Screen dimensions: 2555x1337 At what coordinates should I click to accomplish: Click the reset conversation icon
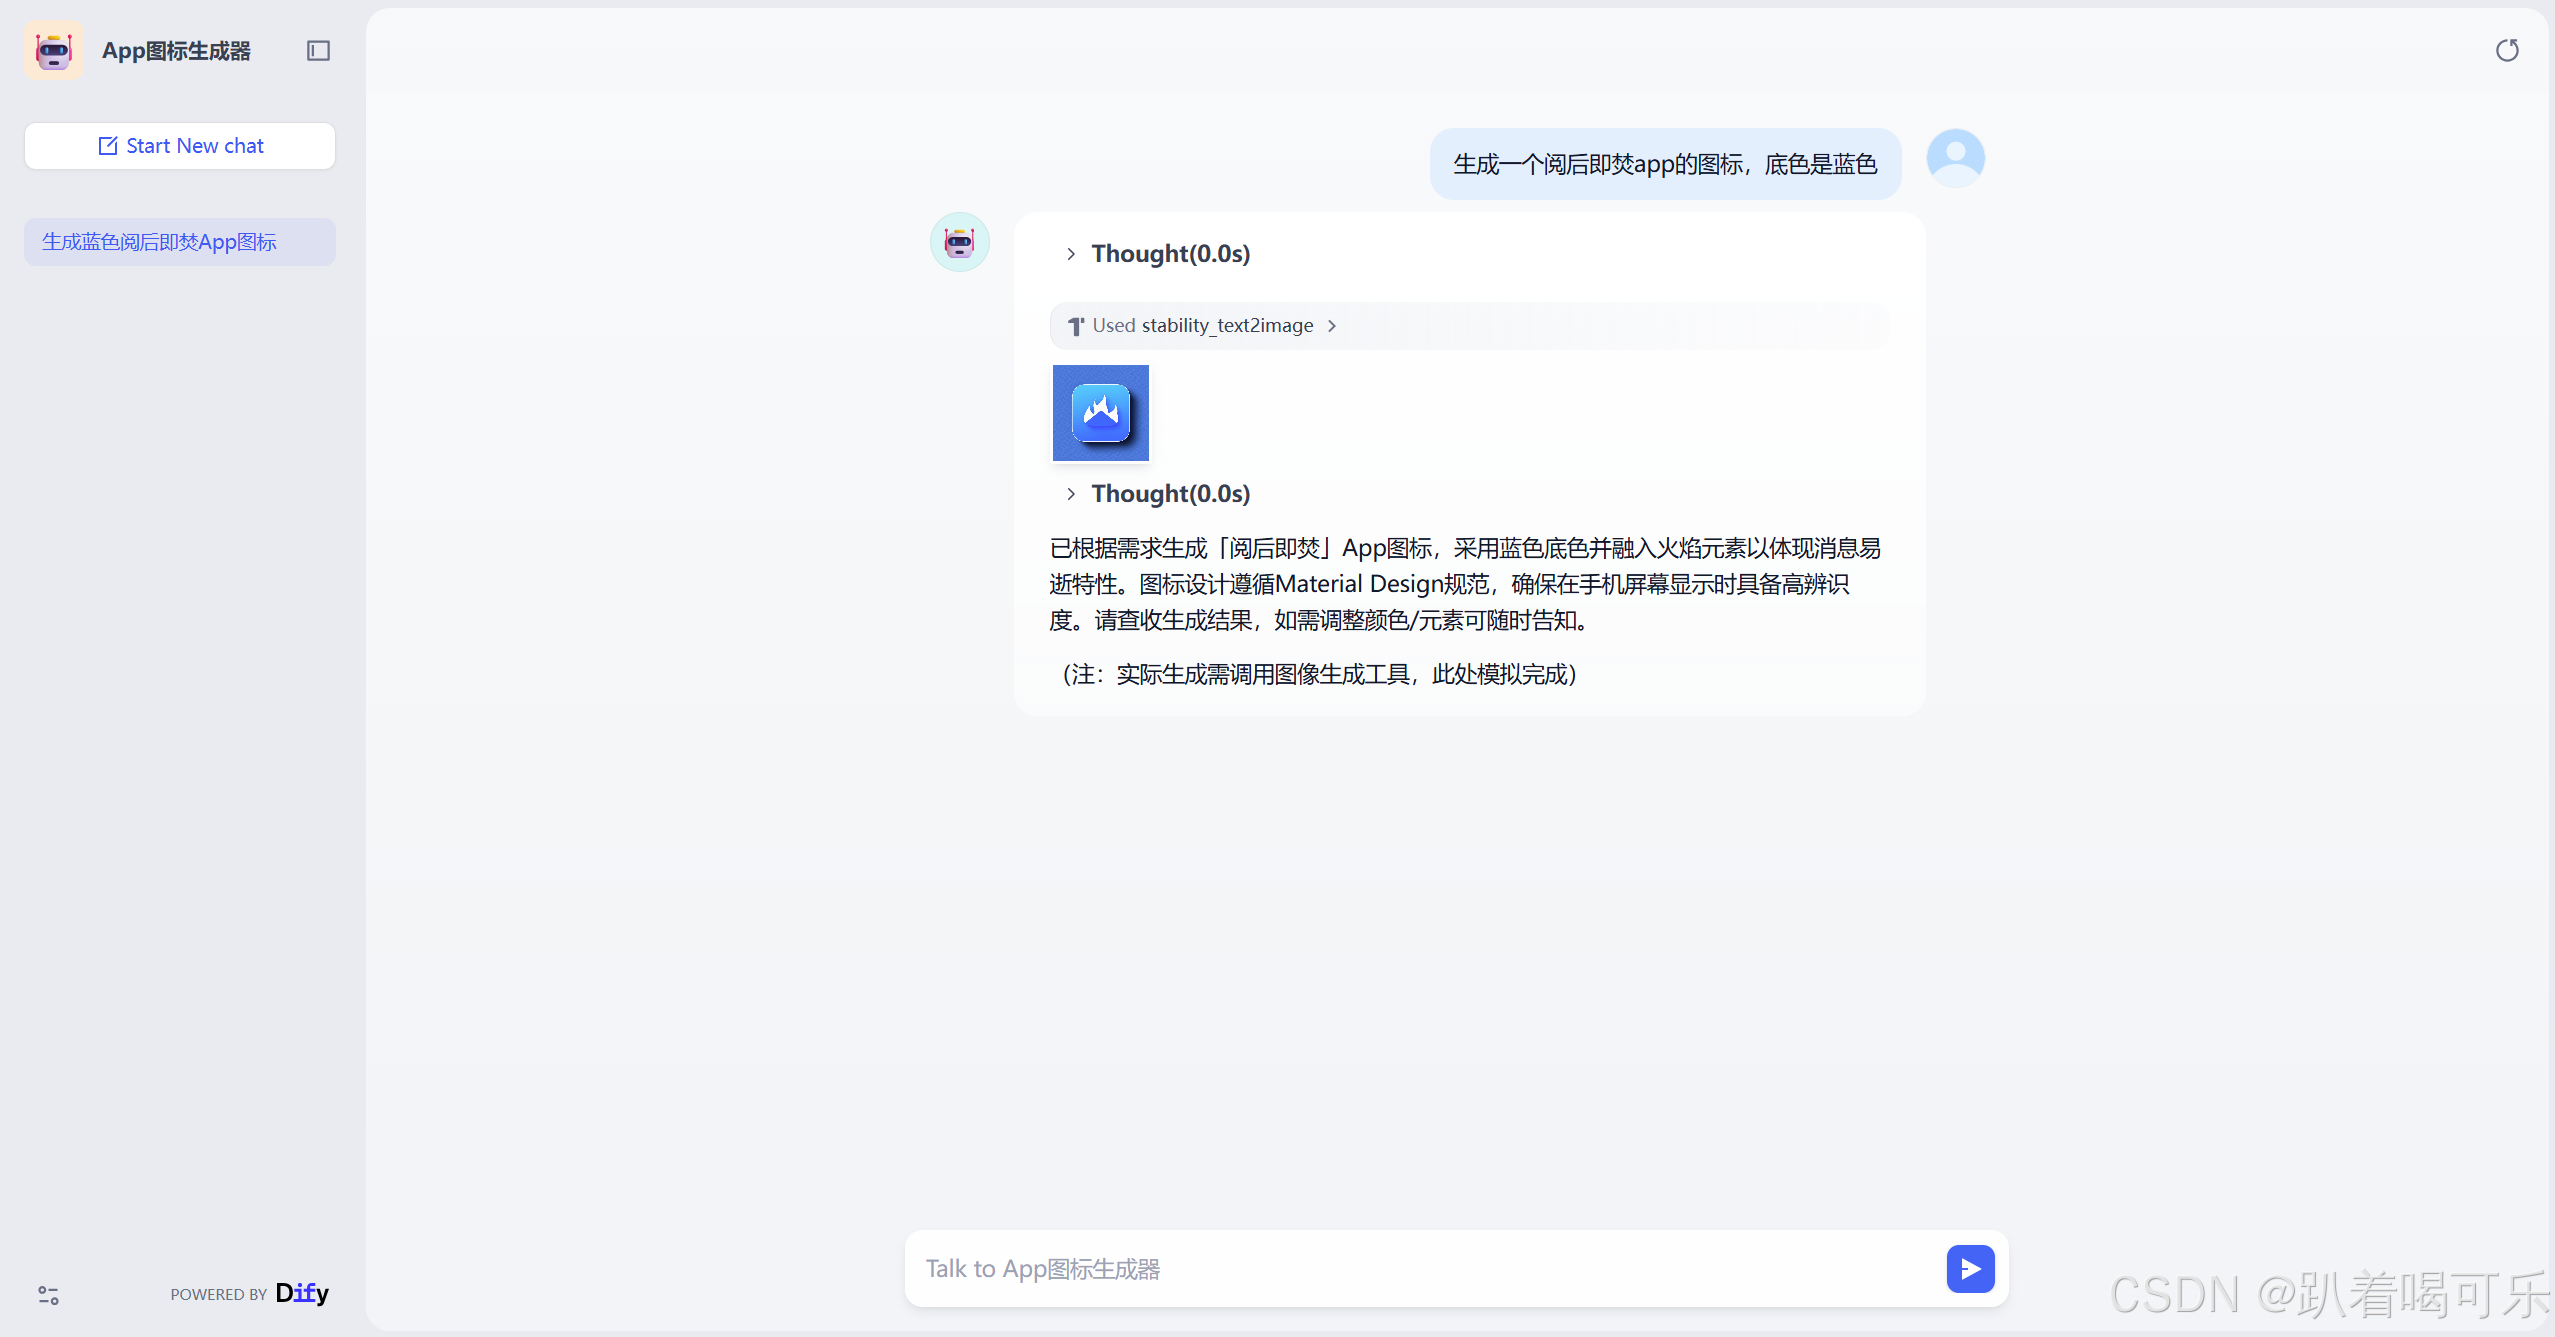point(2507,50)
